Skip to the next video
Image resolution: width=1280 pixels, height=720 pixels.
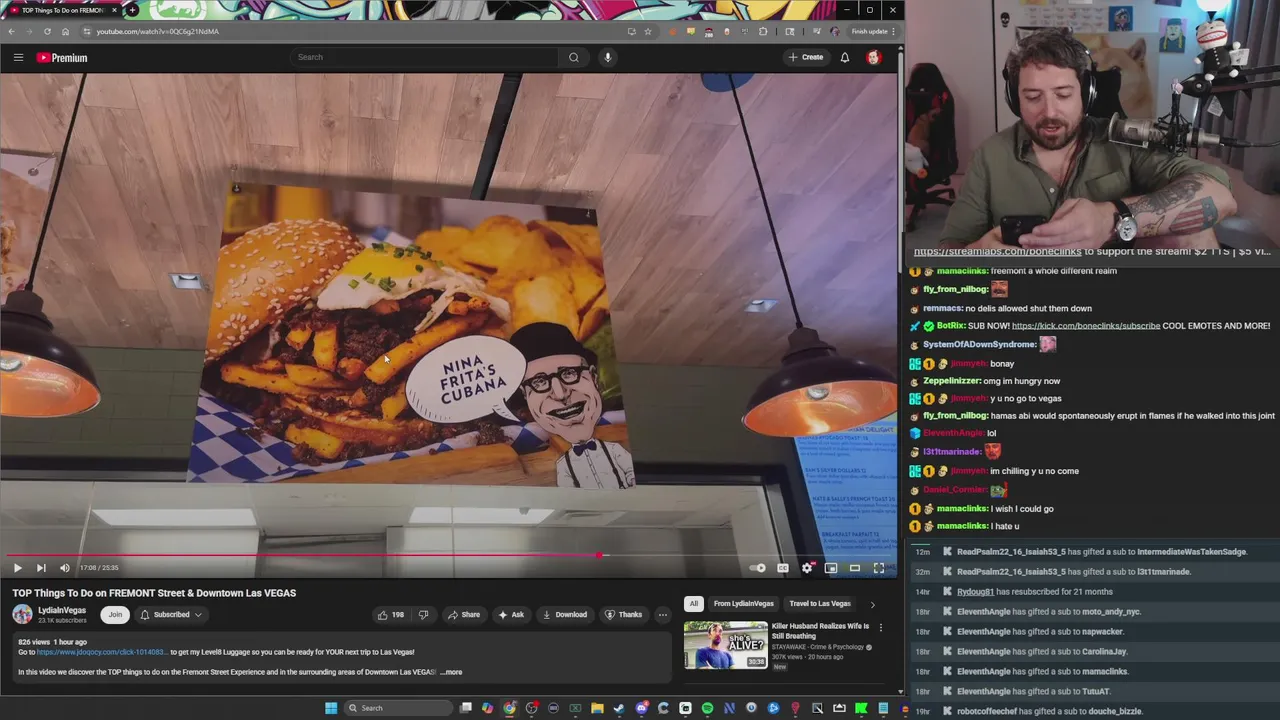(41, 568)
